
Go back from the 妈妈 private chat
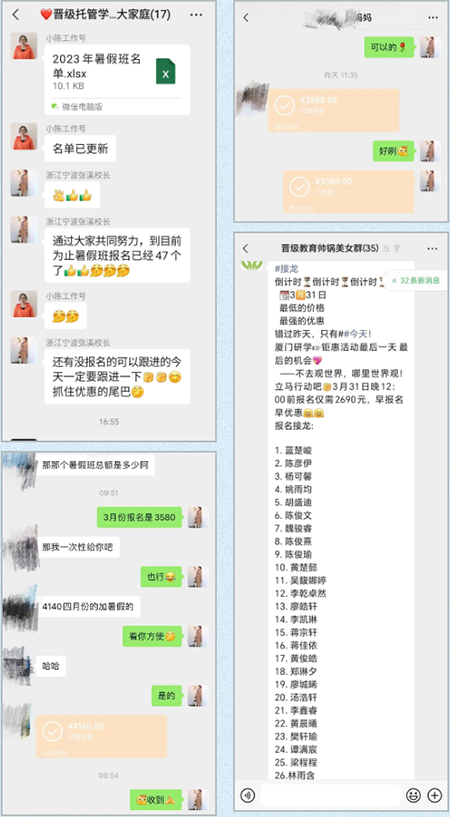[246, 17]
